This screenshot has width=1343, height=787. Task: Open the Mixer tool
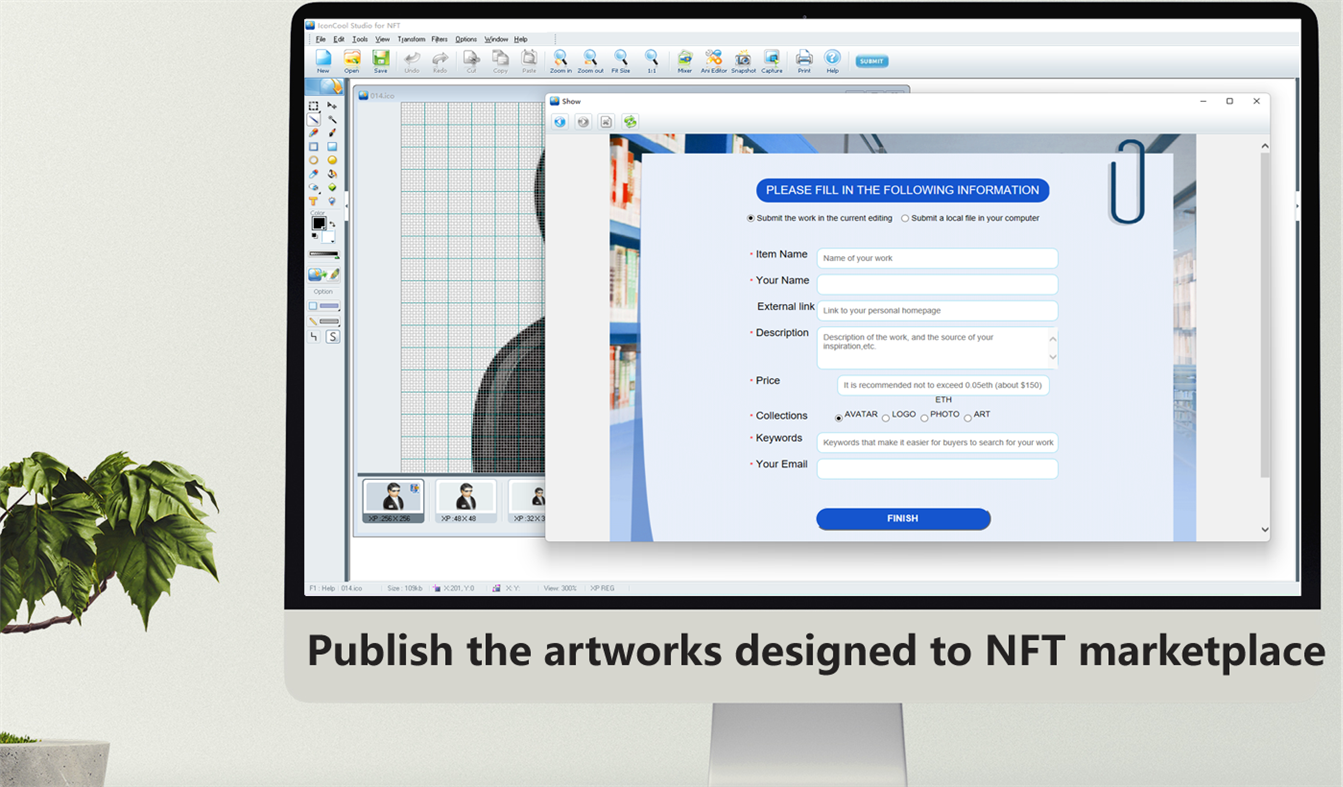coord(684,60)
